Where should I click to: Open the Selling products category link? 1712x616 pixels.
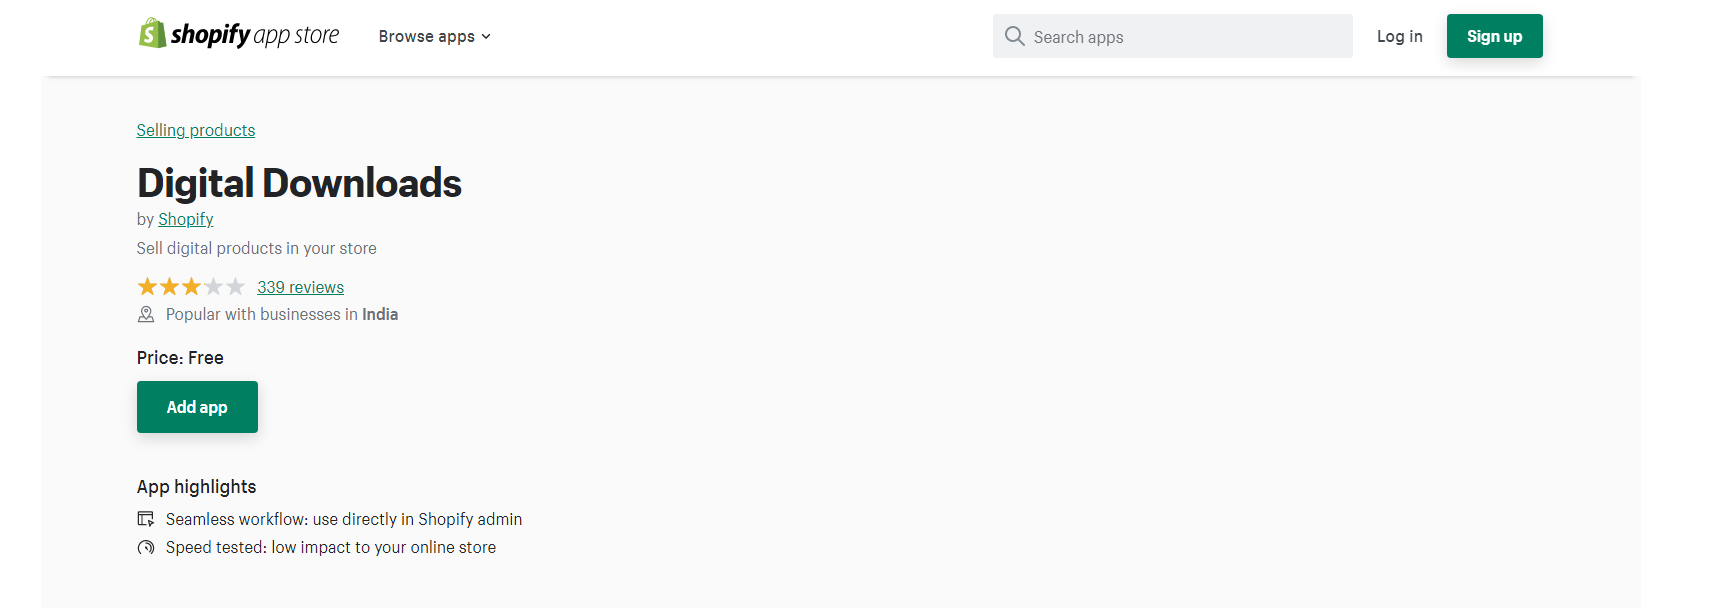click(x=196, y=130)
